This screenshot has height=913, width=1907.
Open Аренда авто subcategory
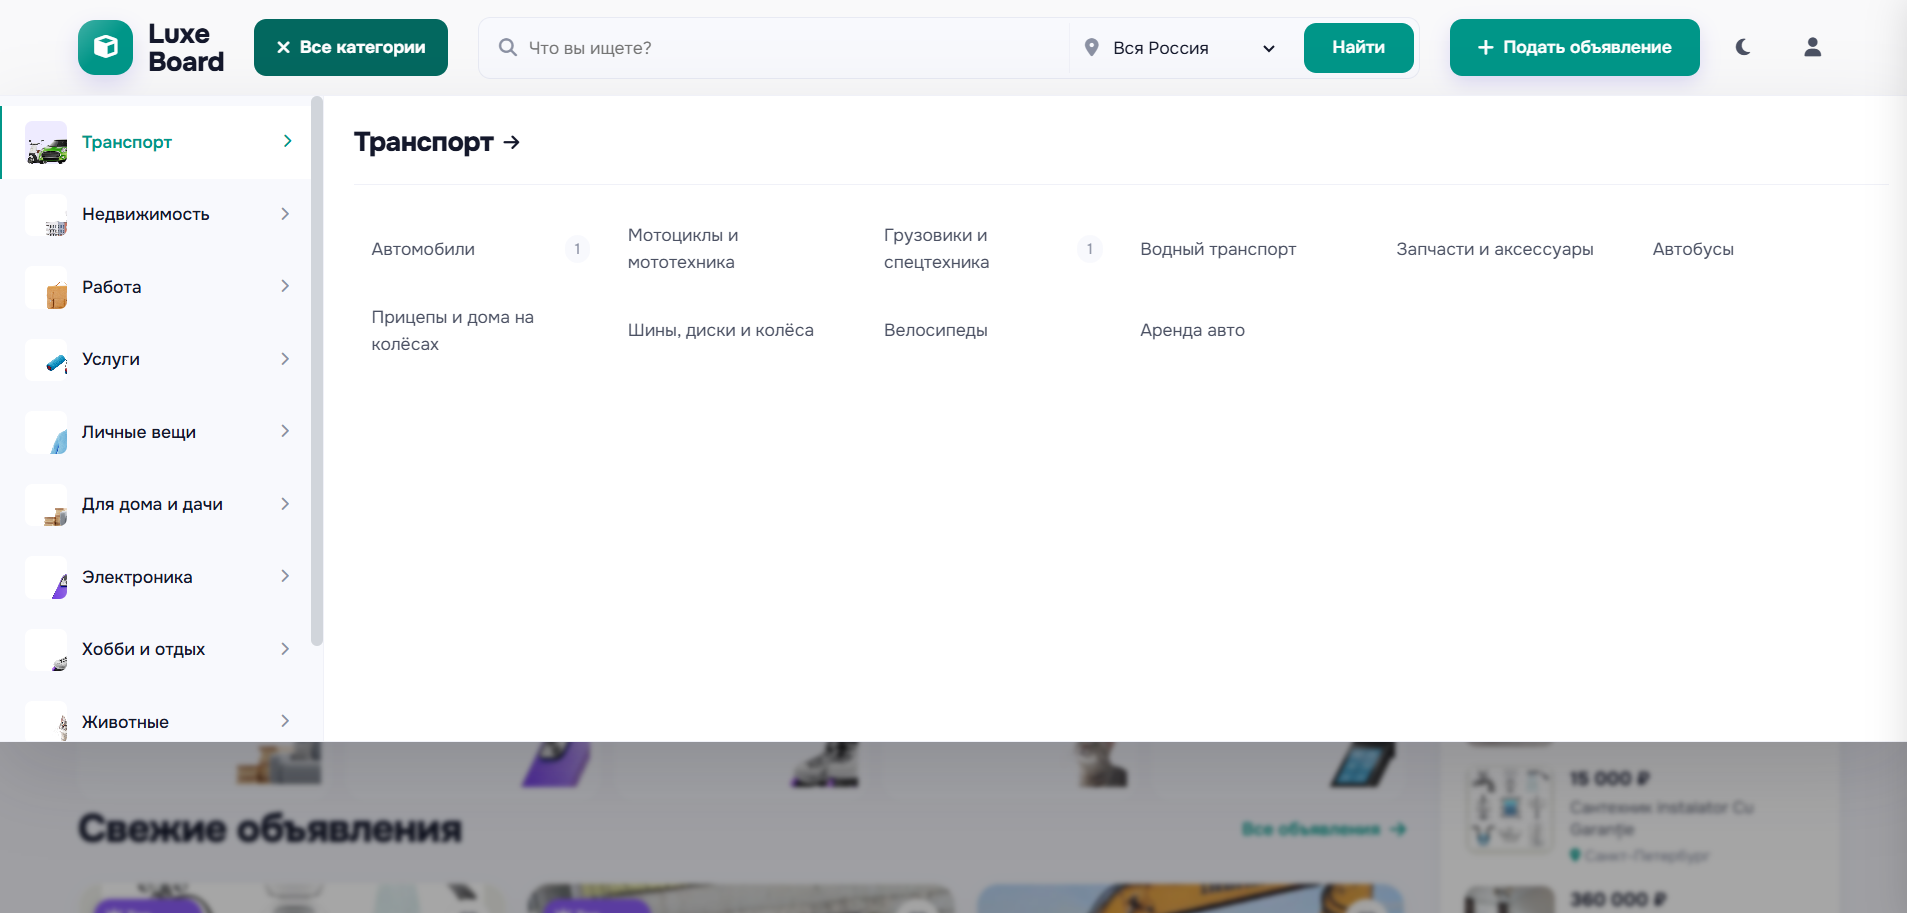pos(1192,330)
